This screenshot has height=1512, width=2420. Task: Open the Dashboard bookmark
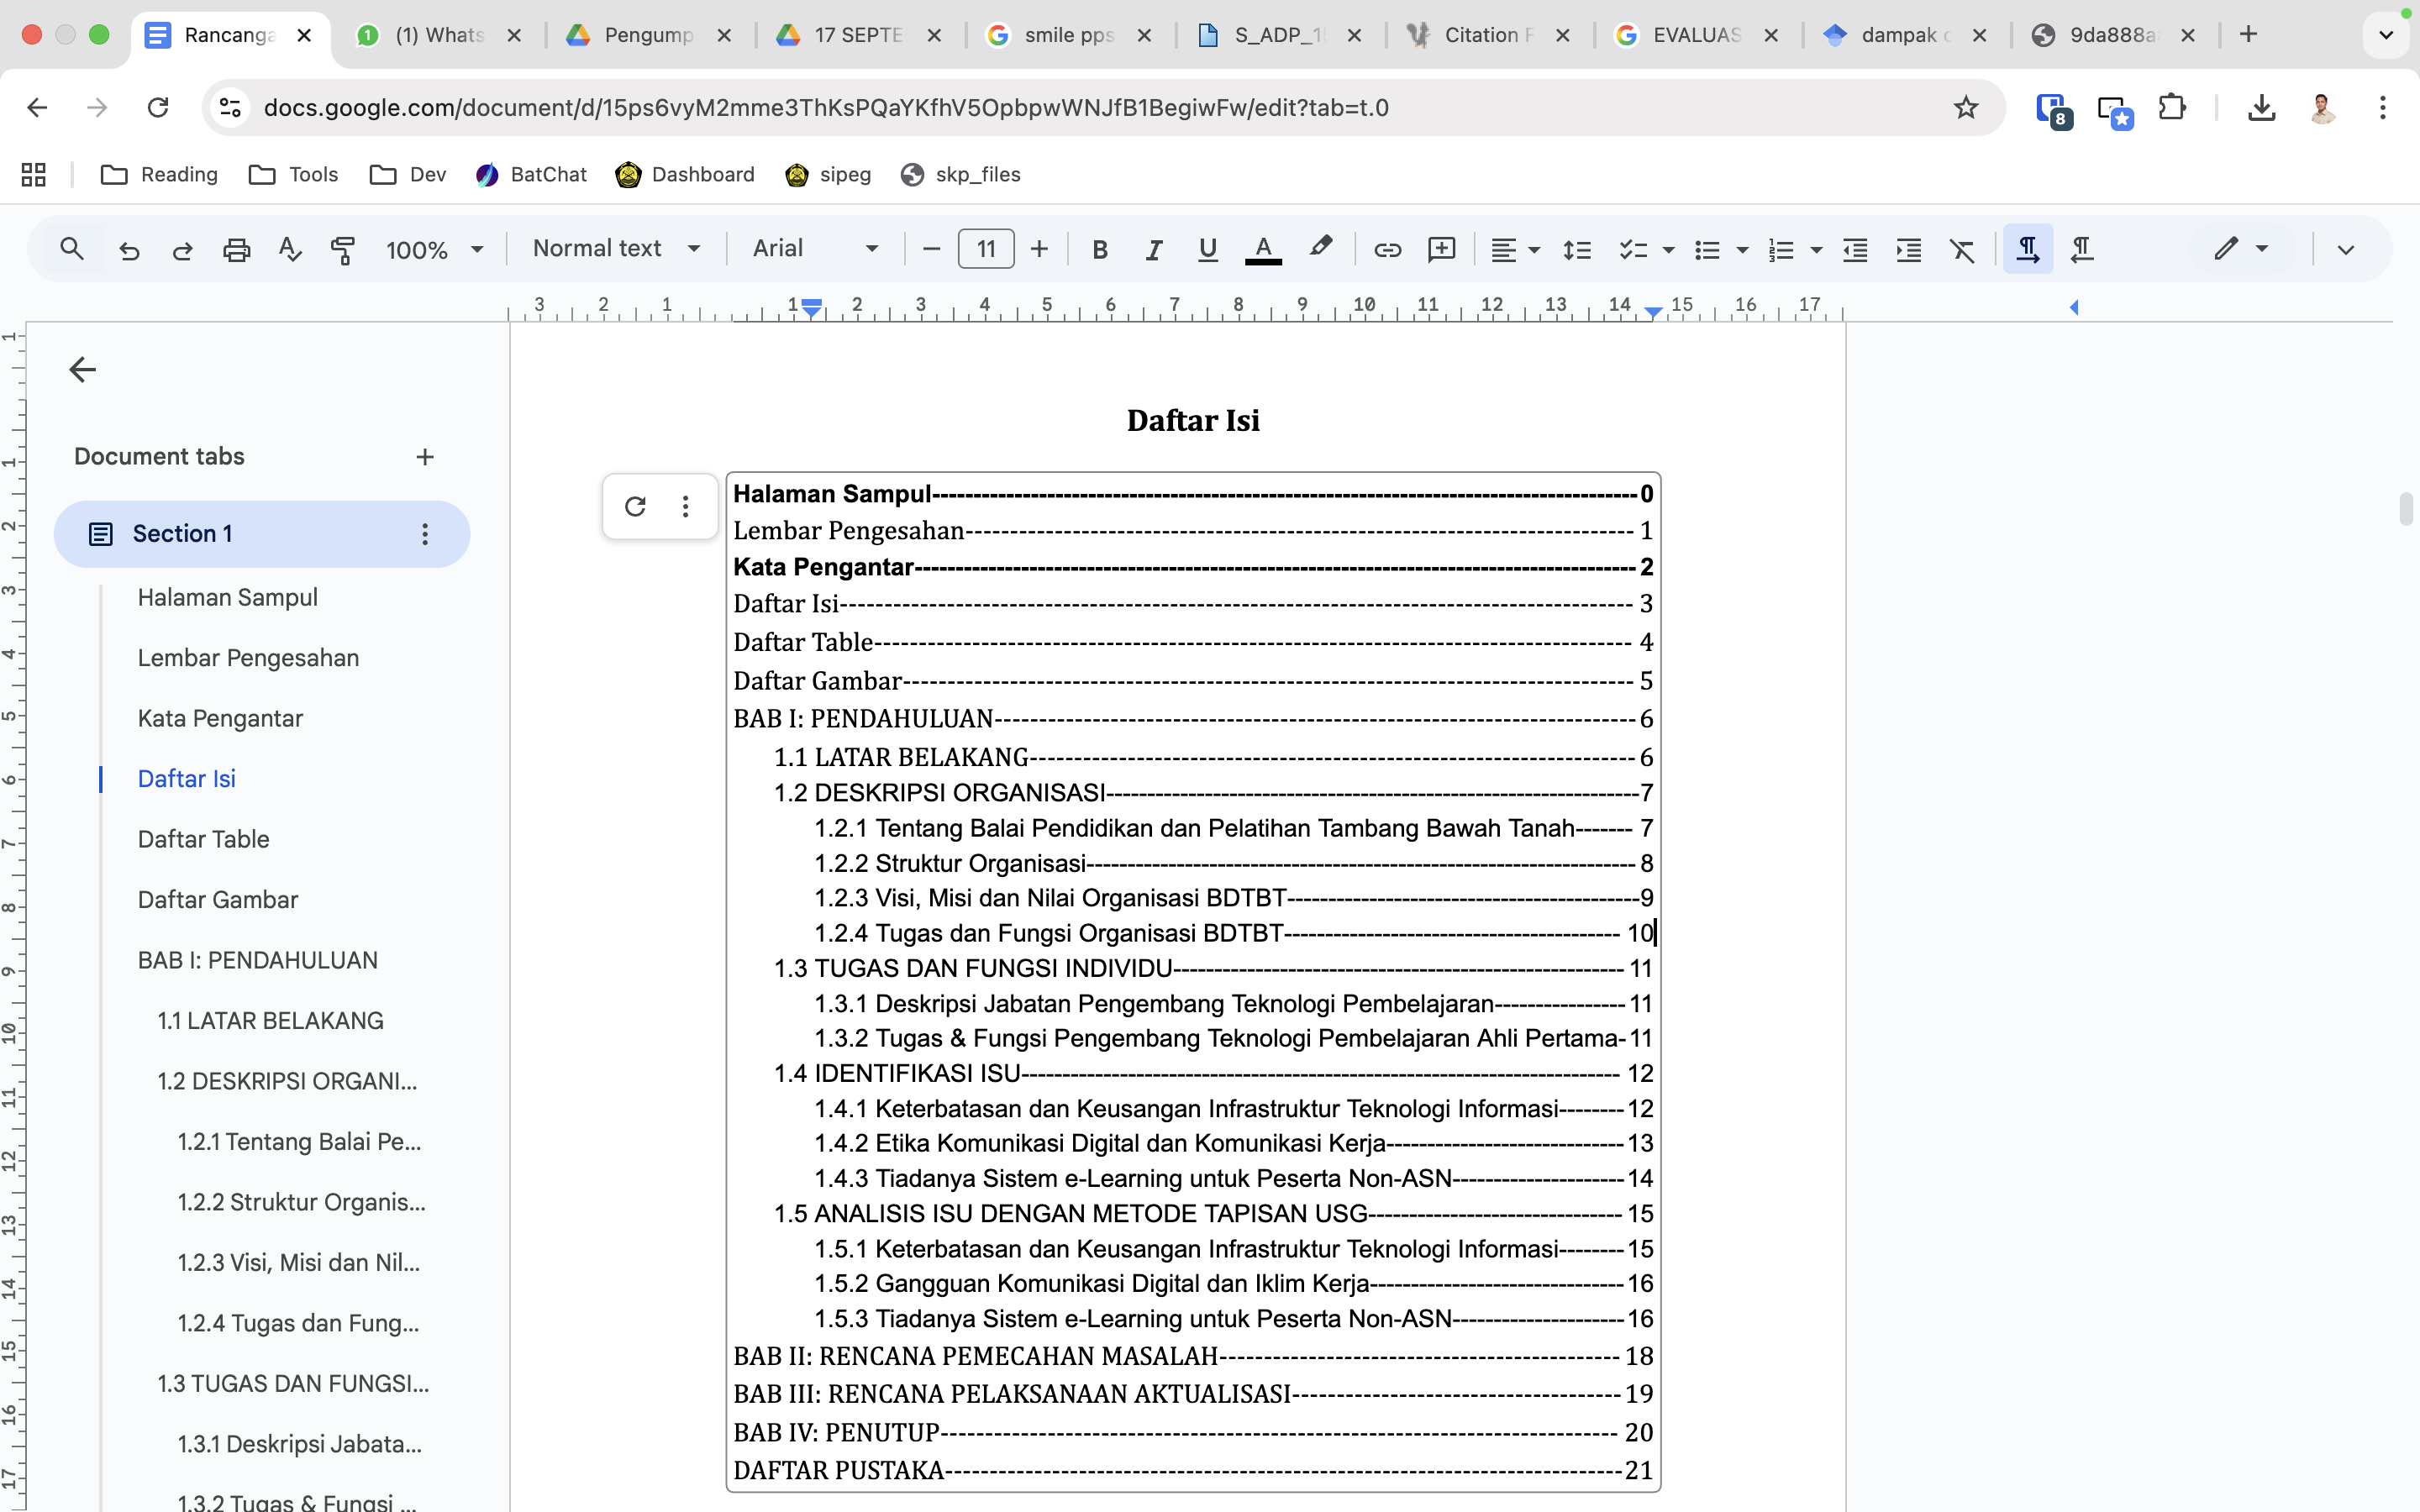coord(685,174)
